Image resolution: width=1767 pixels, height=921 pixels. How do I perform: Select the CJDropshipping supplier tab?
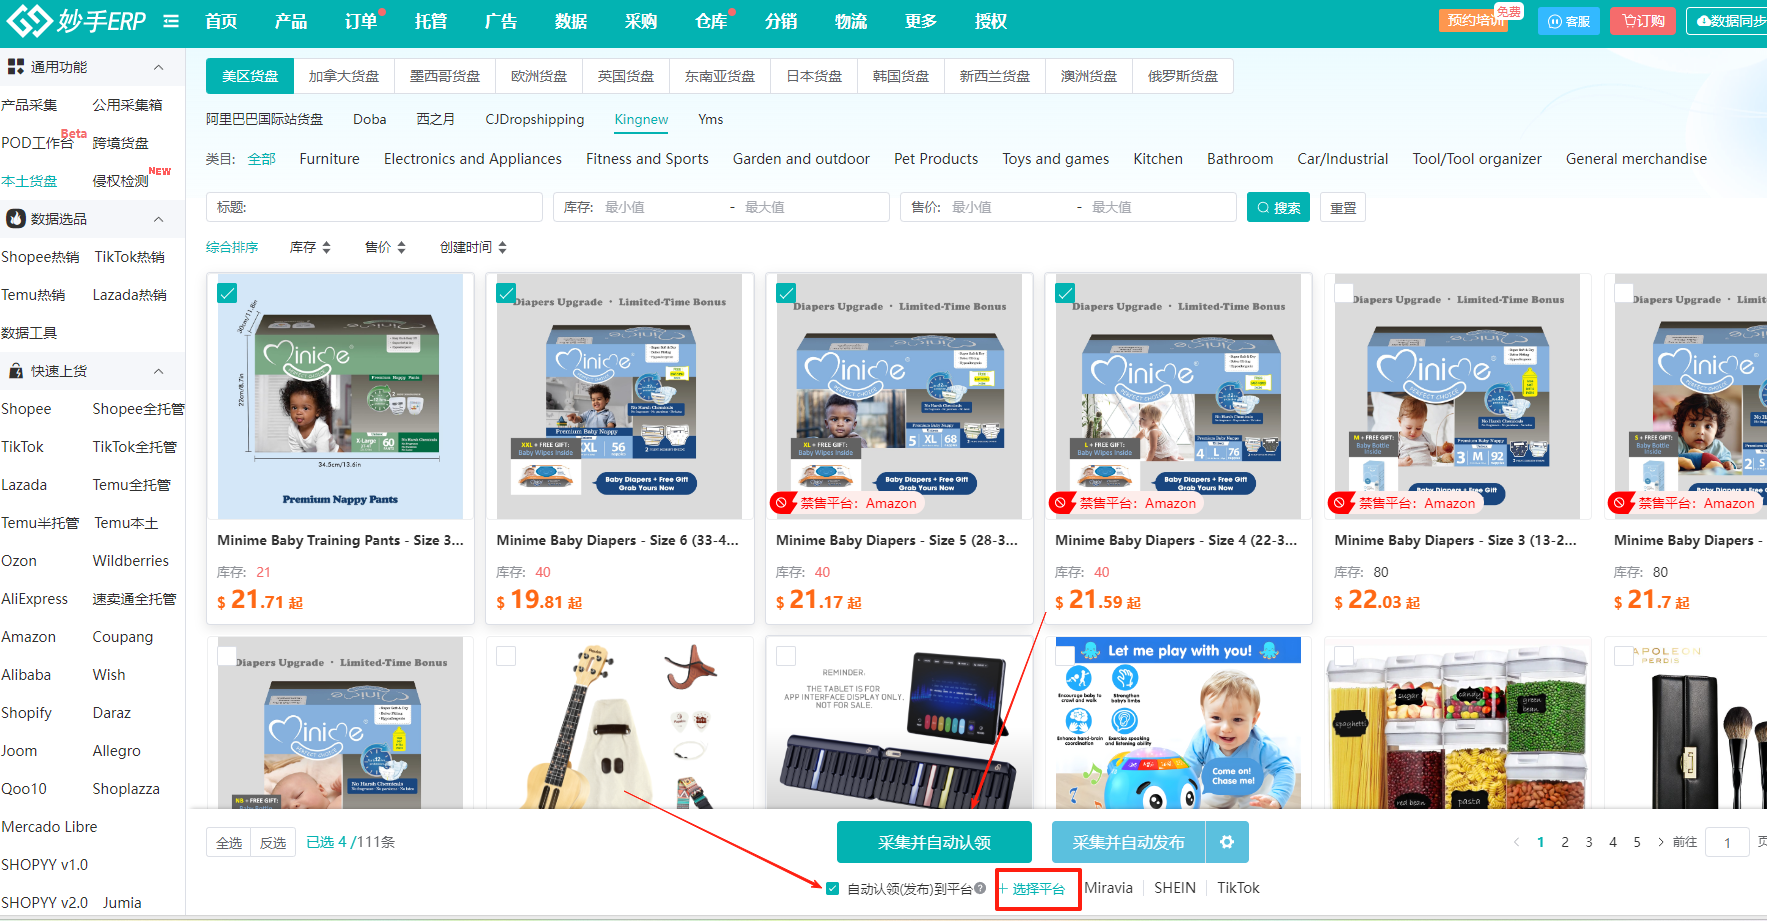click(x=535, y=119)
